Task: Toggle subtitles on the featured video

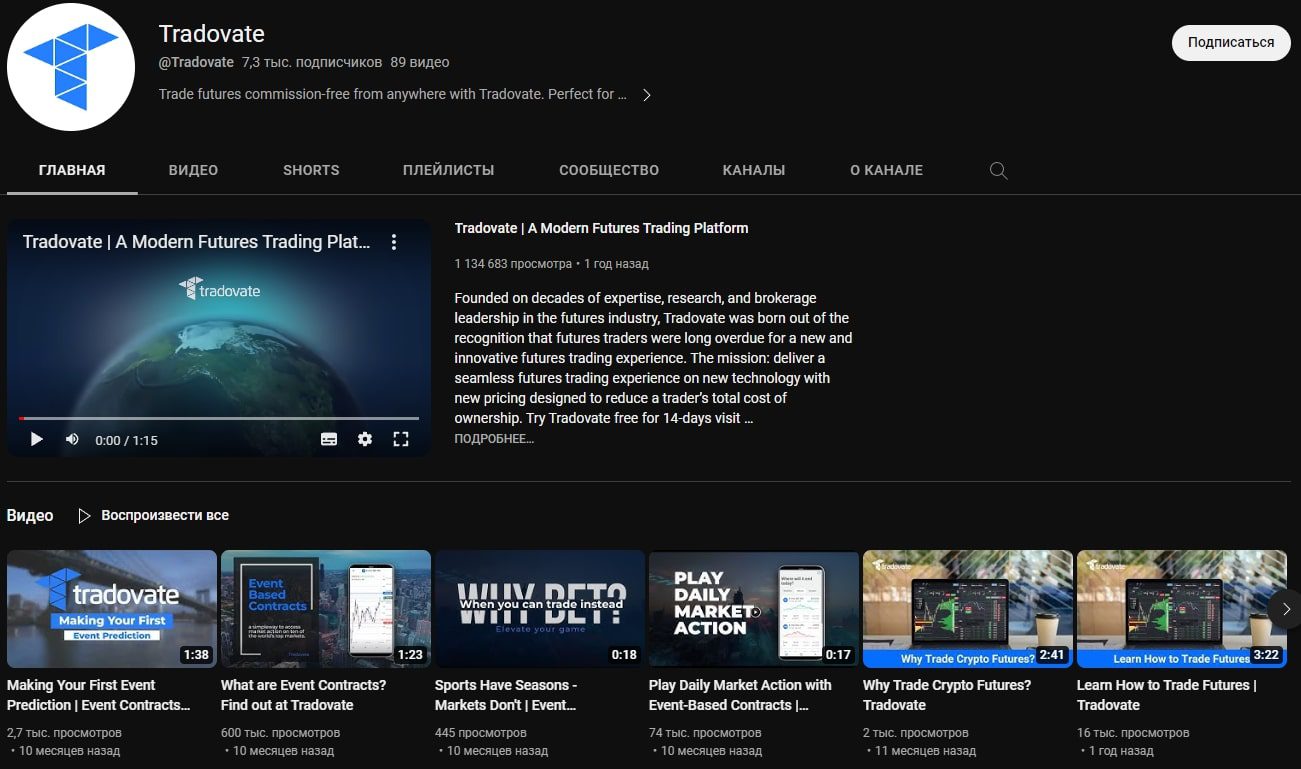Action: 329,439
